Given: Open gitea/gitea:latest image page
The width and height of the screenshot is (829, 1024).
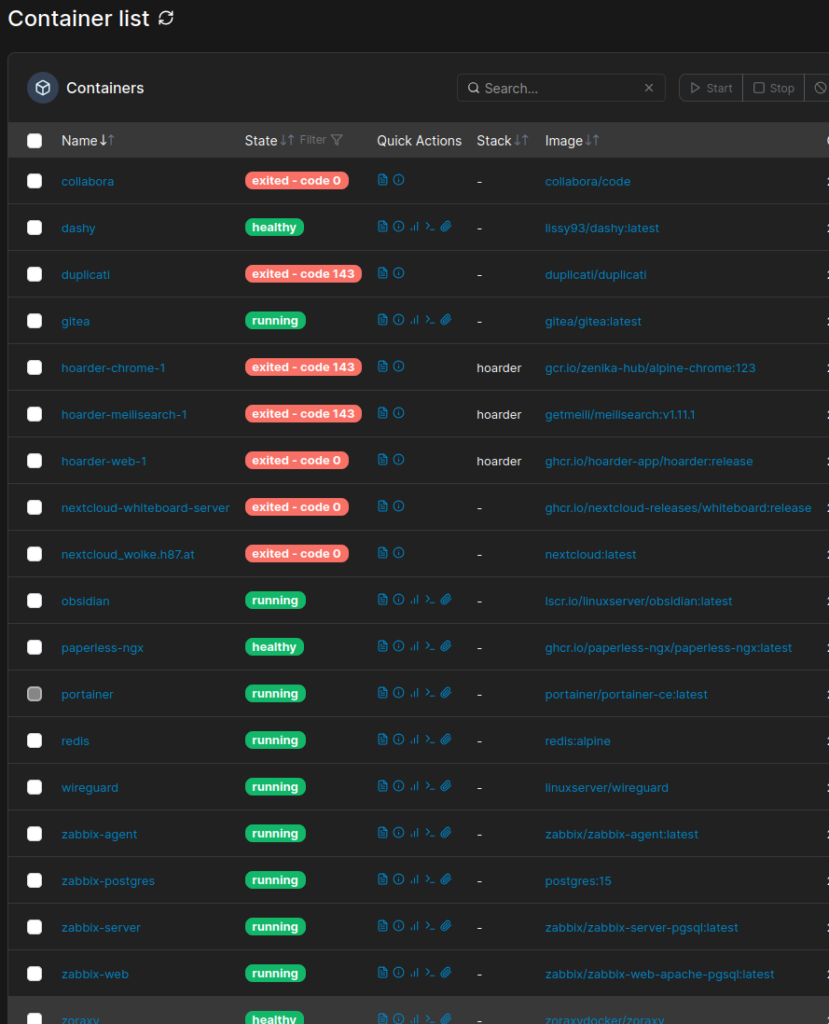Looking at the screenshot, I should (593, 321).
